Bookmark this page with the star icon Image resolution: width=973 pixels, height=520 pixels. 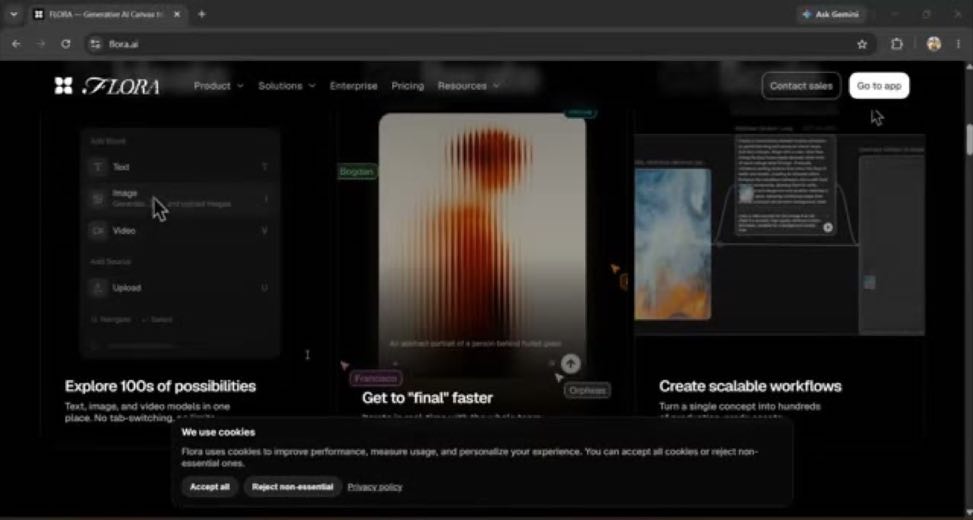pos(862,44)
